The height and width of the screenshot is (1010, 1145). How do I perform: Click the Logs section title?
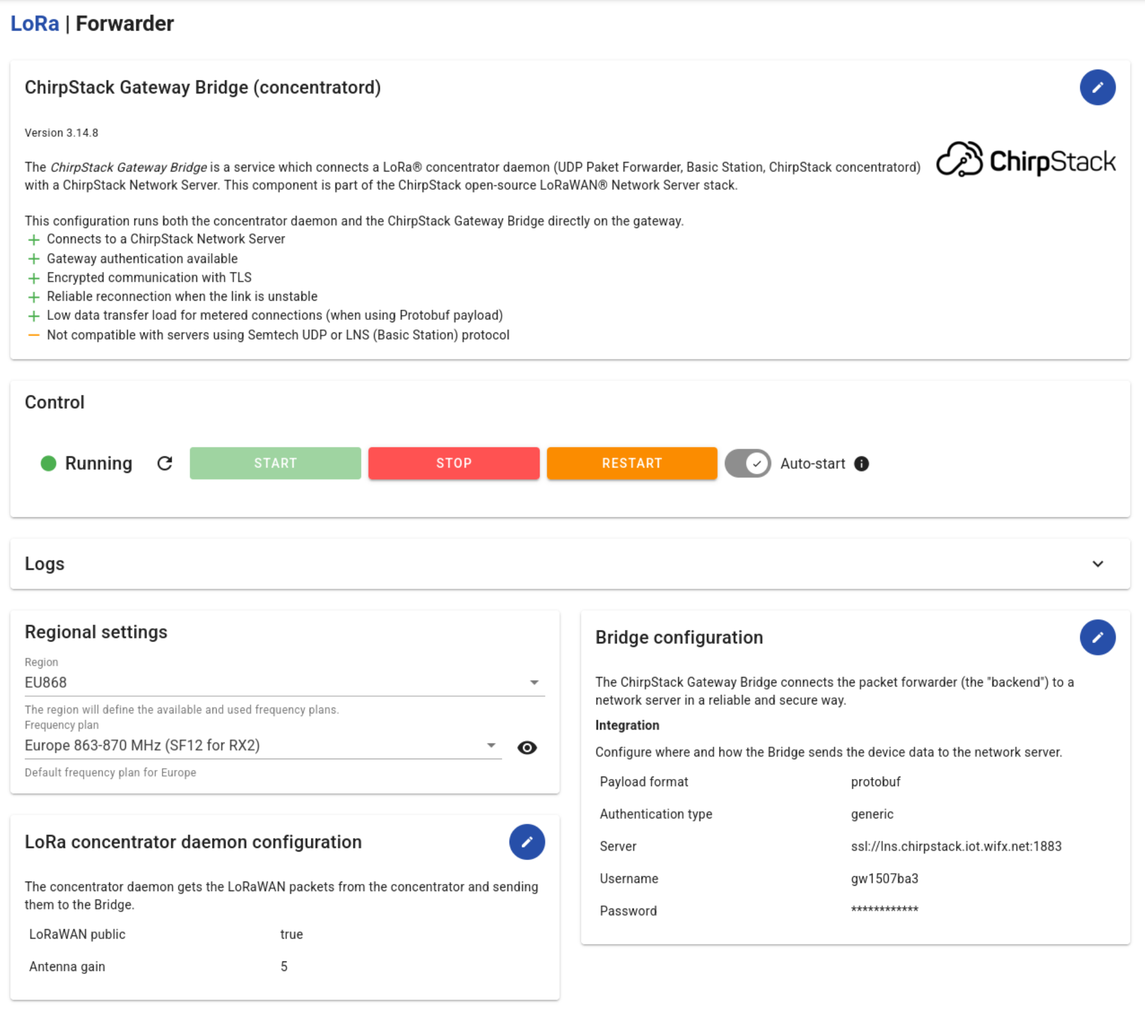pos(45,564)
